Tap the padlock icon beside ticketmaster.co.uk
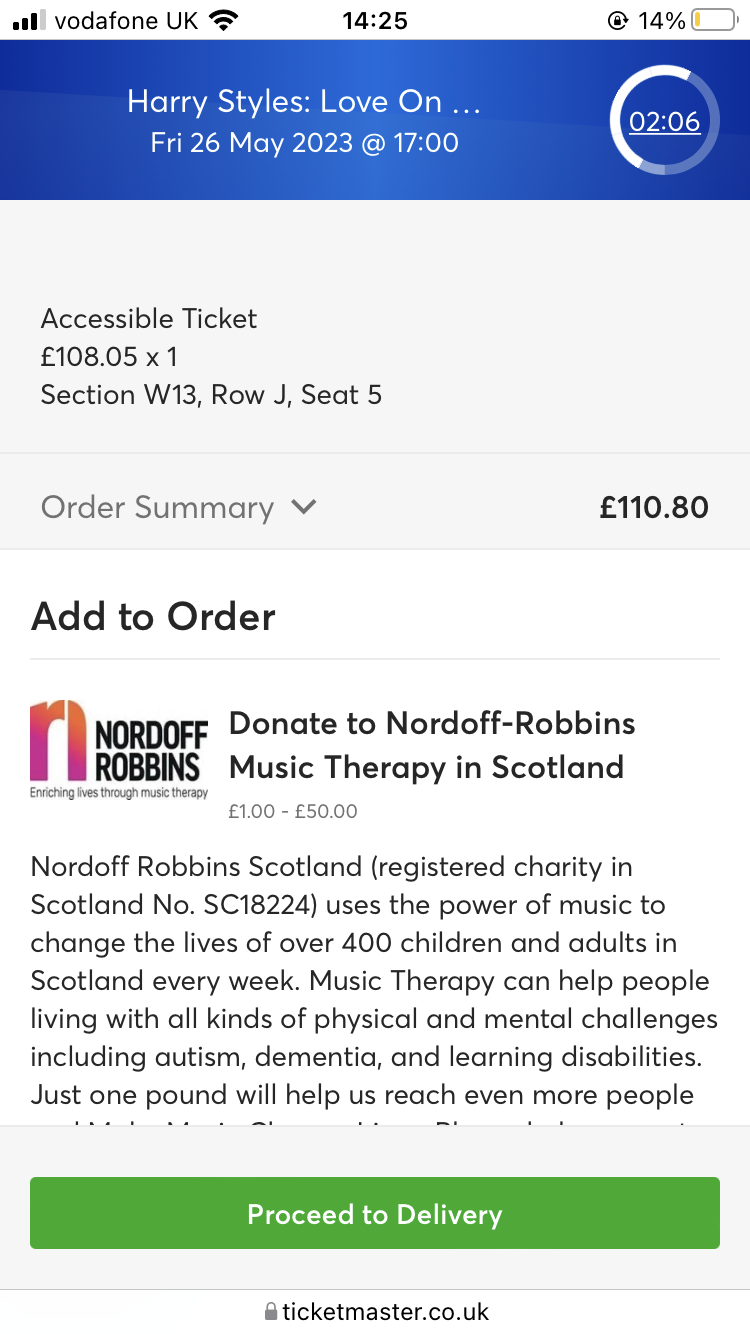The height and width of the screenshot is (1334, 750). 270,1311
